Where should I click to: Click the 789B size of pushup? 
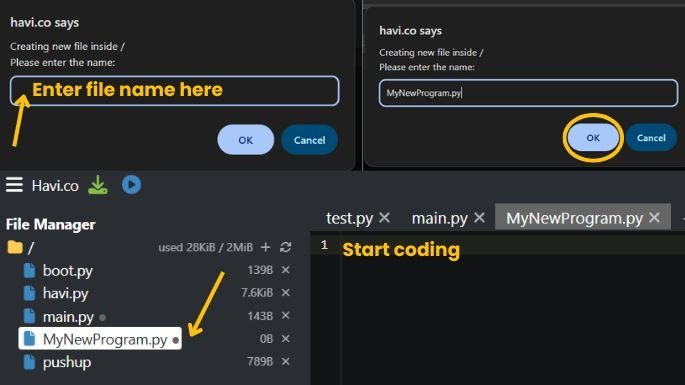(x=260, y=361)
